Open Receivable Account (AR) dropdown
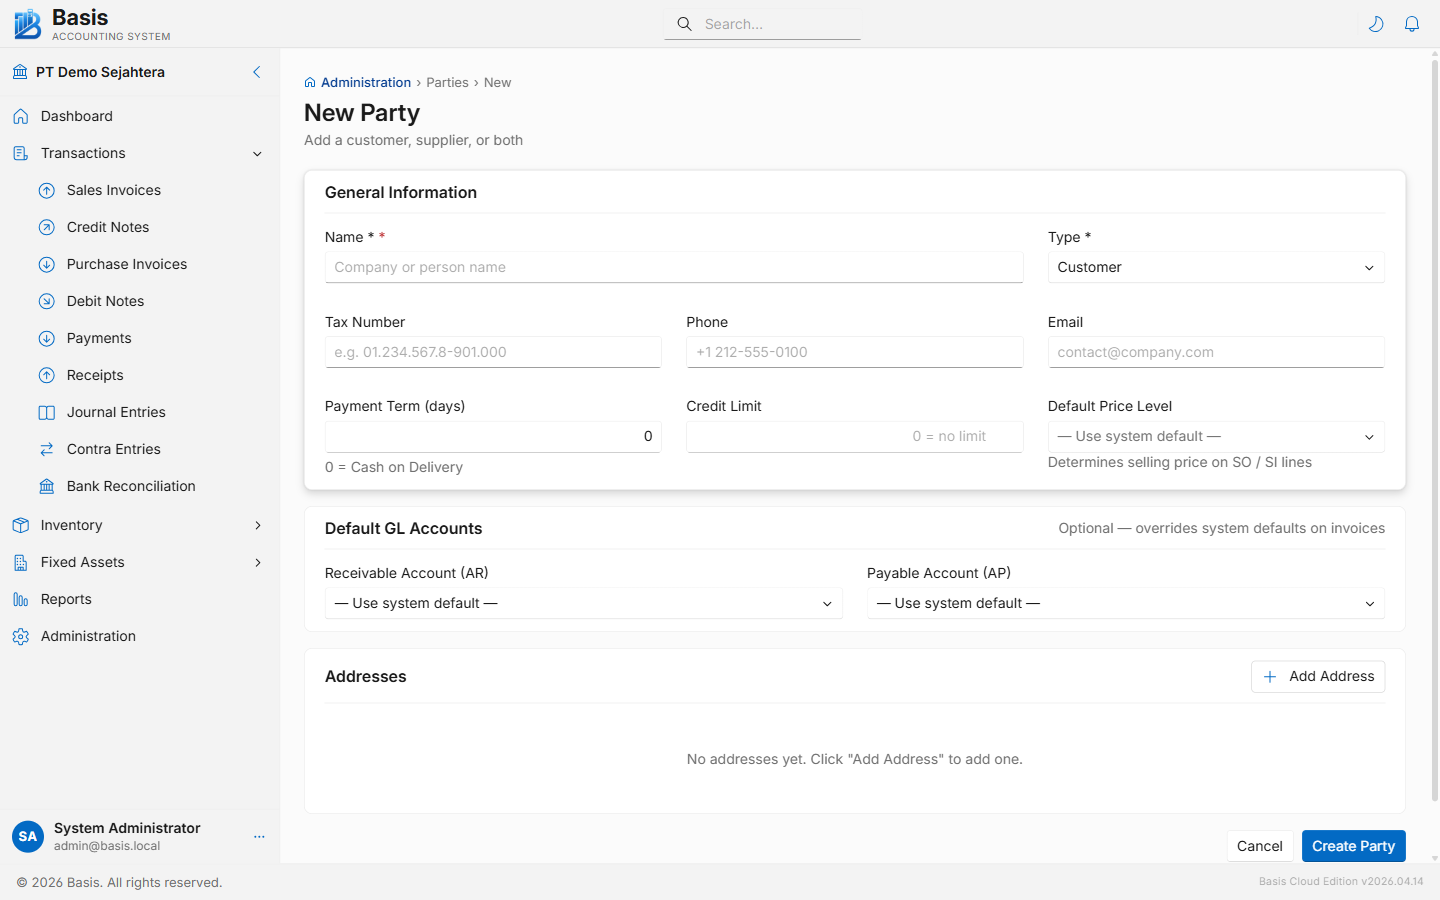The width and height of the screenshot is (1440, 900). pyautogui.click(x=583, y=603)
